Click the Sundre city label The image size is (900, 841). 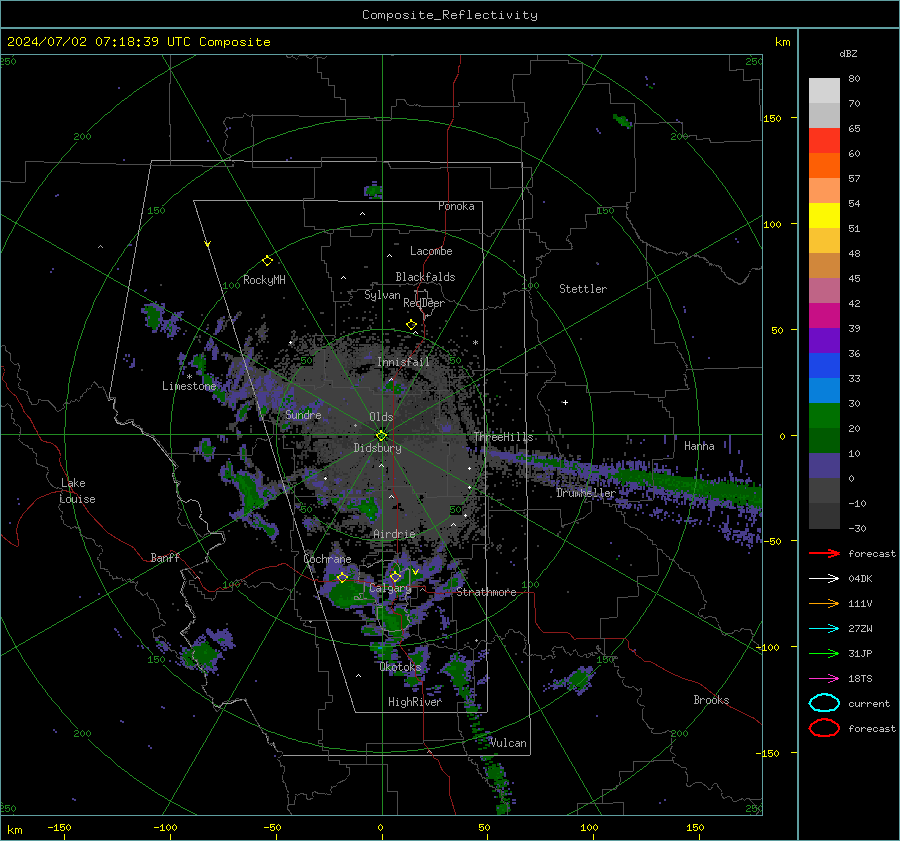pyautogui.click(x=303, y=414)
